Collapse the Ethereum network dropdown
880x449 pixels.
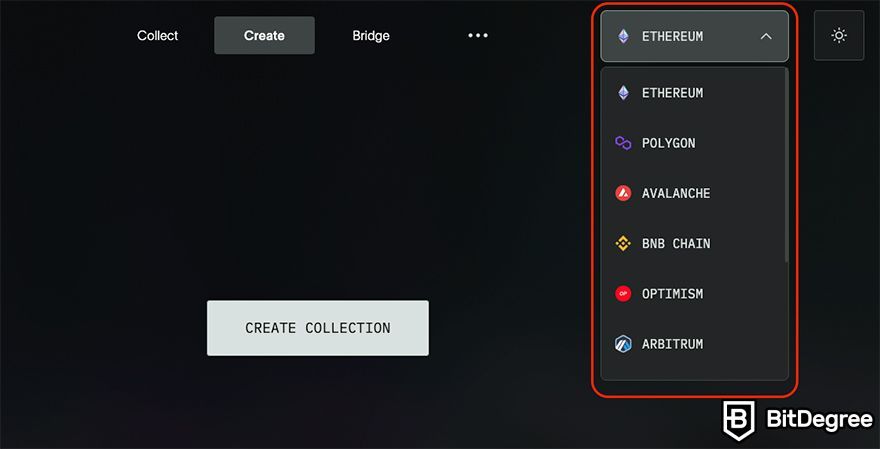coord(694,36)
